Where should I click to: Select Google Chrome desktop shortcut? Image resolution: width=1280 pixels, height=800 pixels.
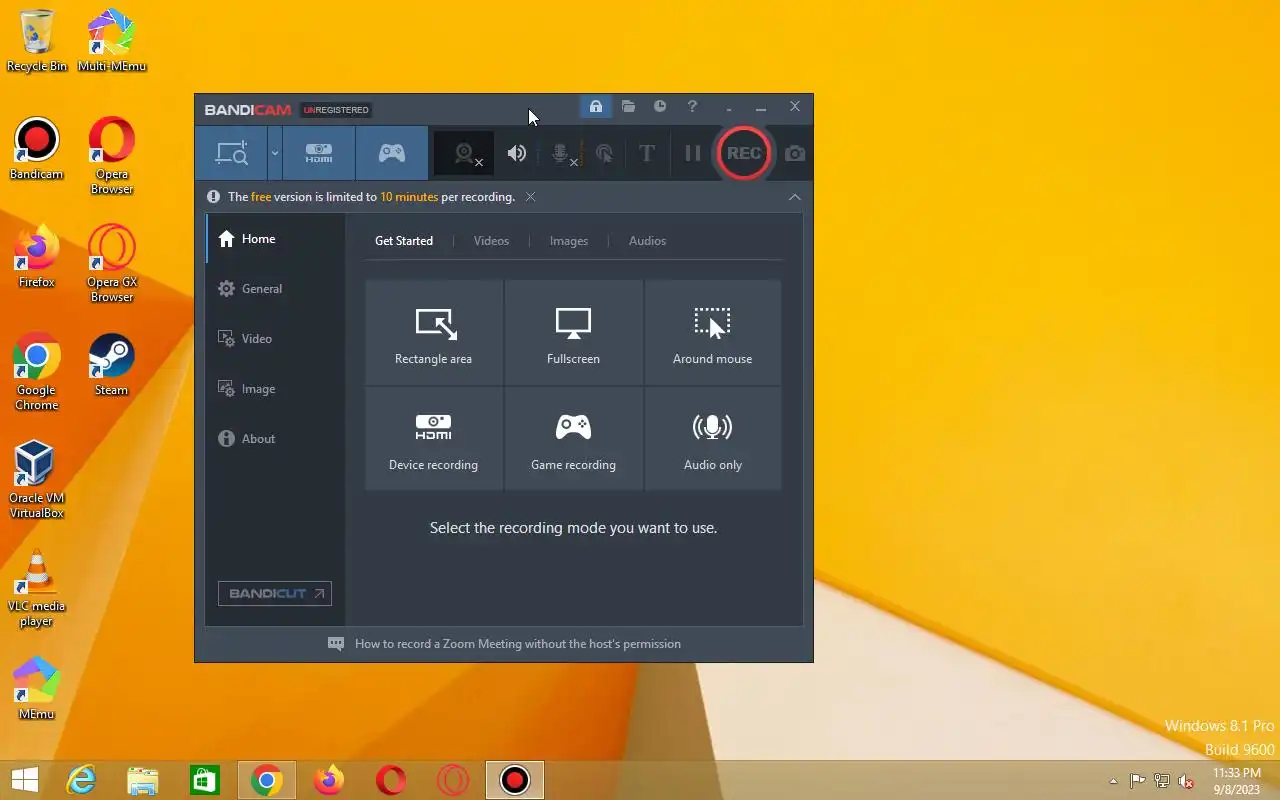click(37, 372)
